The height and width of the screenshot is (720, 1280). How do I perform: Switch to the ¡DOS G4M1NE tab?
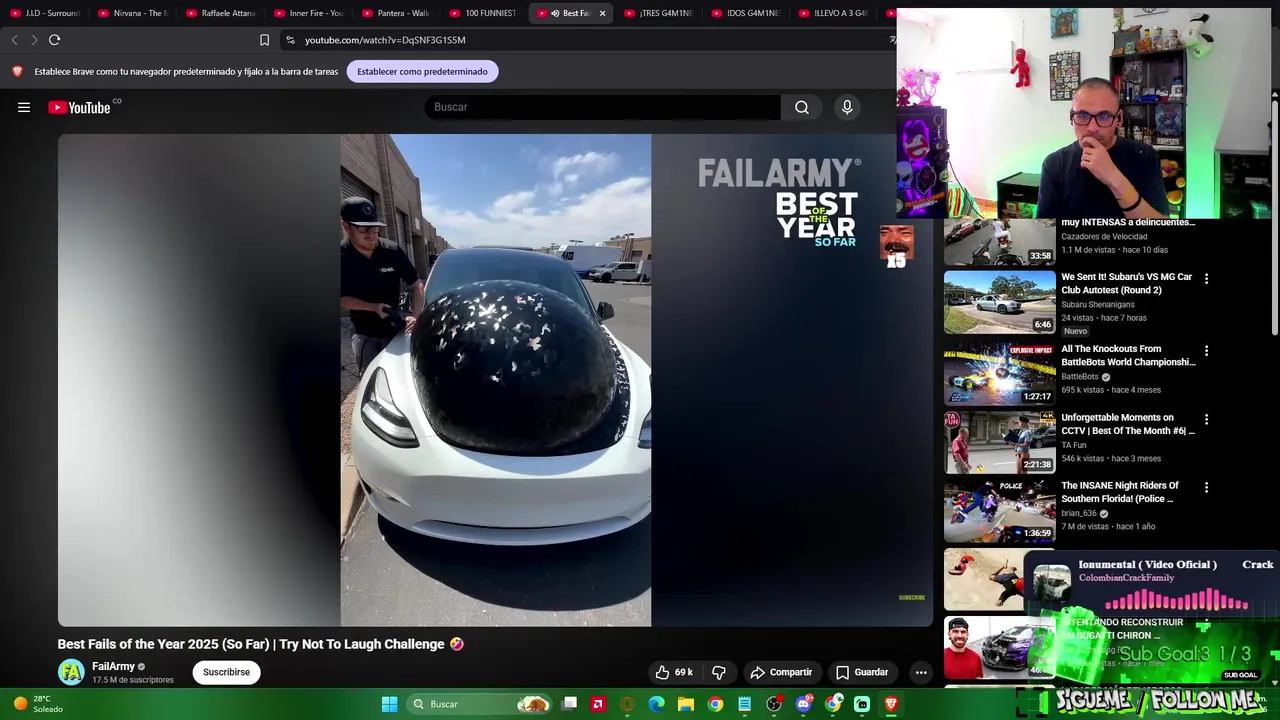click(x=747, y=13)
